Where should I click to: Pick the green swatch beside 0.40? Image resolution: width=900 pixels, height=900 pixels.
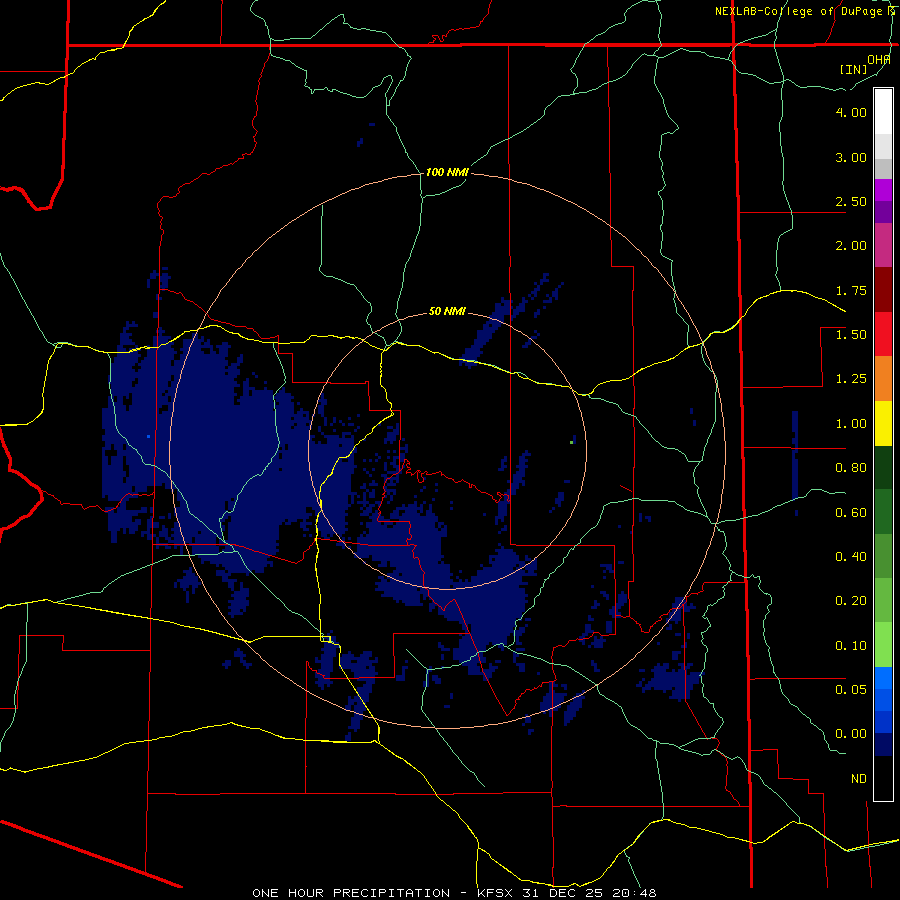(883, 556)
